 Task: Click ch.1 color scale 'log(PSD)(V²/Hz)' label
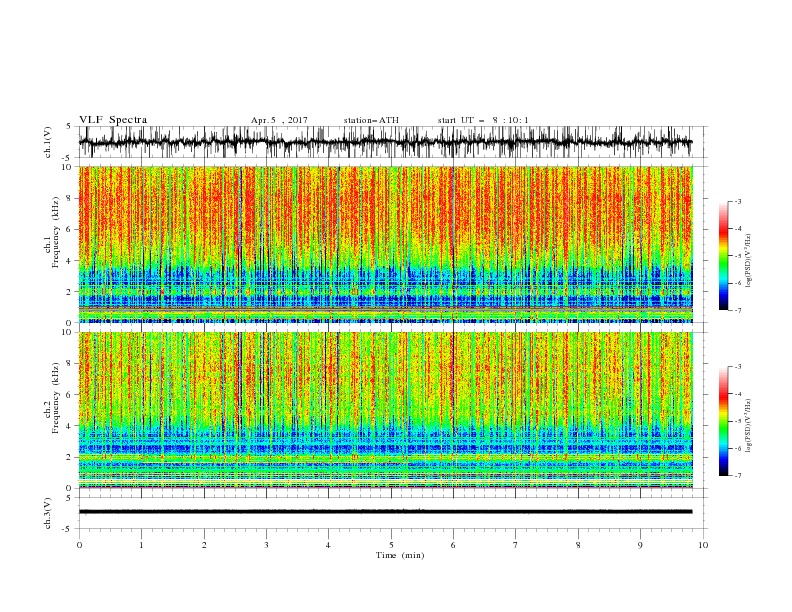[749, 261]
